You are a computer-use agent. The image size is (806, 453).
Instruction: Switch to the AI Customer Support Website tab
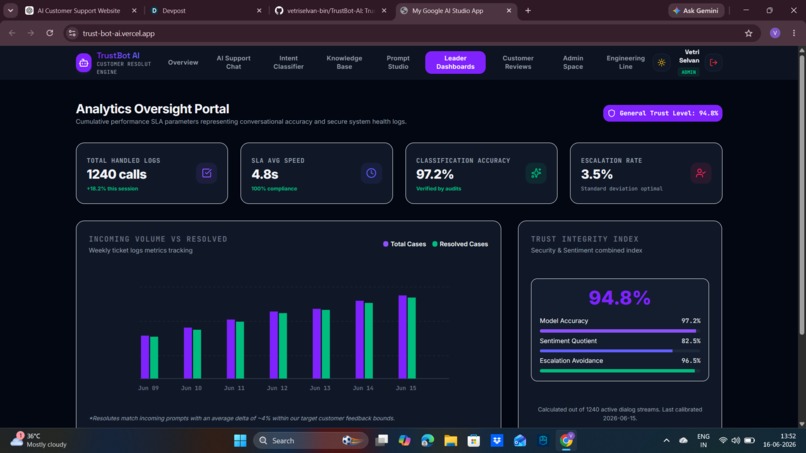pyautogui.click(x=78, y=10)
